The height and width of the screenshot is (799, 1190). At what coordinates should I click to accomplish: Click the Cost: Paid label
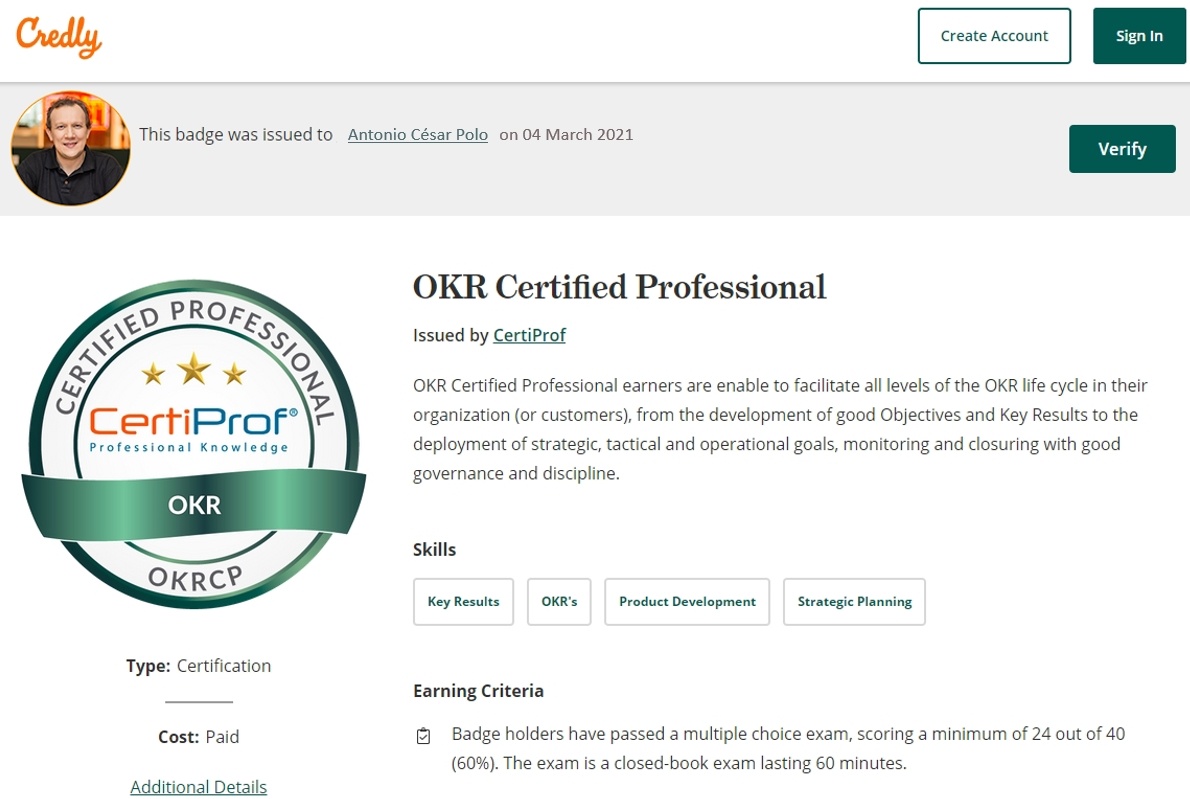pyautogui.click(x=198, y=737)
